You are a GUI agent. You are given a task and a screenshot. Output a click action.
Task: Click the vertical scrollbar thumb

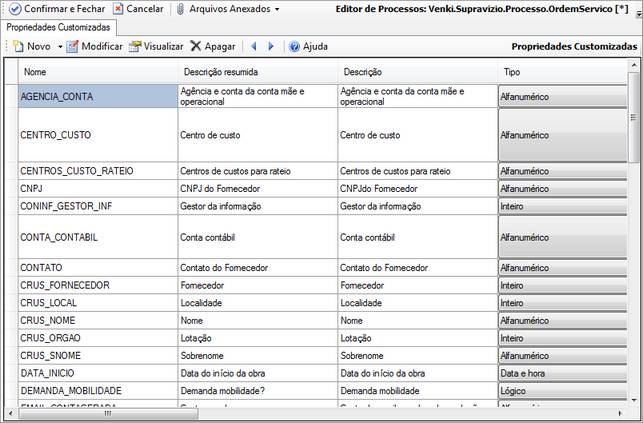point(633,117)
